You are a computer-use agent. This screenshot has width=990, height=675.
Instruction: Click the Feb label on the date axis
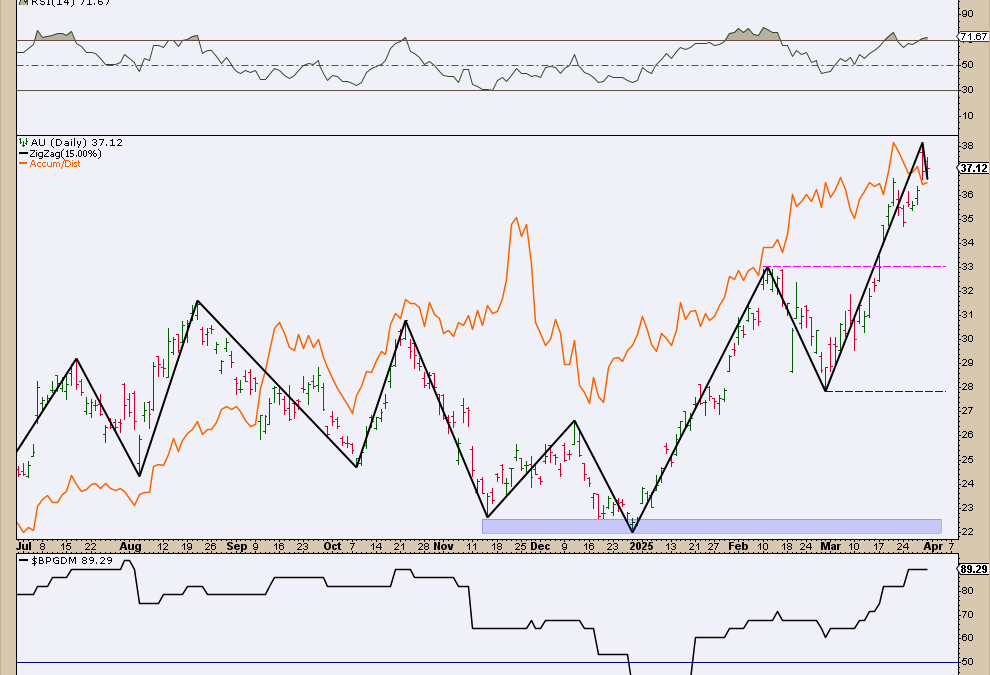point(737,546)
